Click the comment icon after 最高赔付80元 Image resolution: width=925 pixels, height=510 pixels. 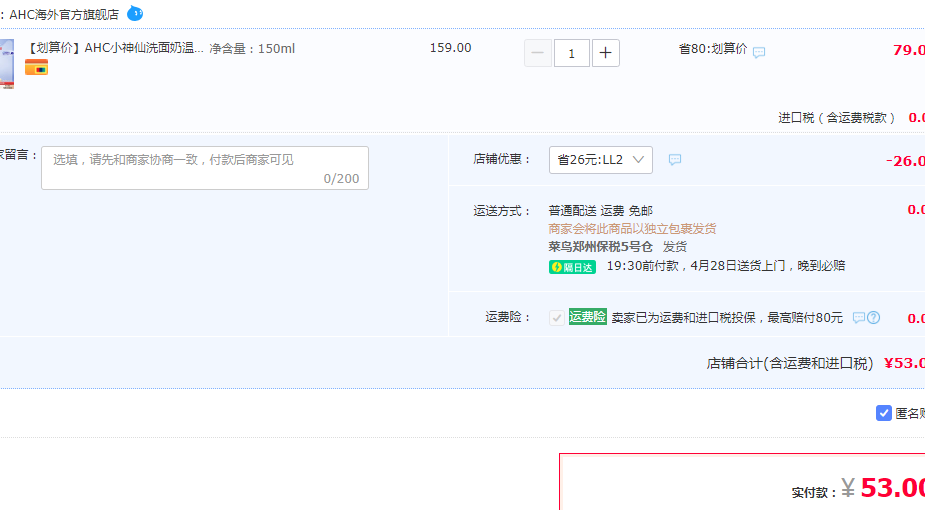click(x=859, y=318)
